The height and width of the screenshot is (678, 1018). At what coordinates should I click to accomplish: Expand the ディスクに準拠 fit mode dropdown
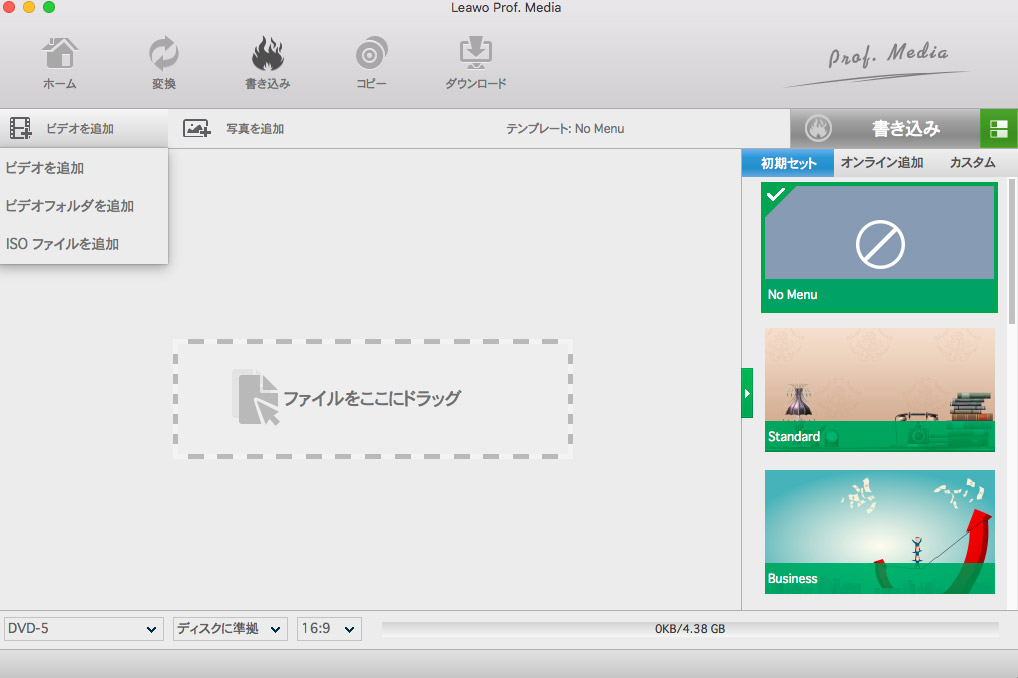click(230, 629)
